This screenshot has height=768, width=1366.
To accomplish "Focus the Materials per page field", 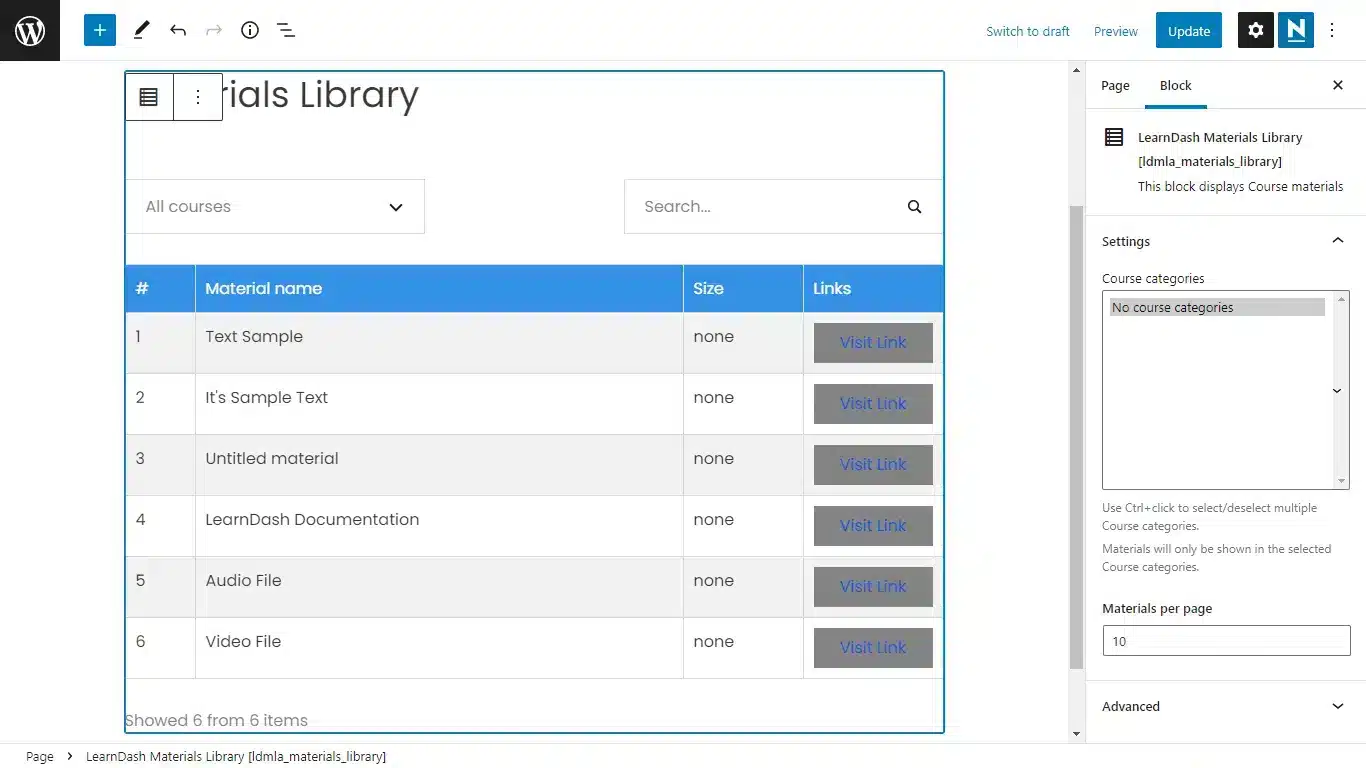I will coord(1226,641).
